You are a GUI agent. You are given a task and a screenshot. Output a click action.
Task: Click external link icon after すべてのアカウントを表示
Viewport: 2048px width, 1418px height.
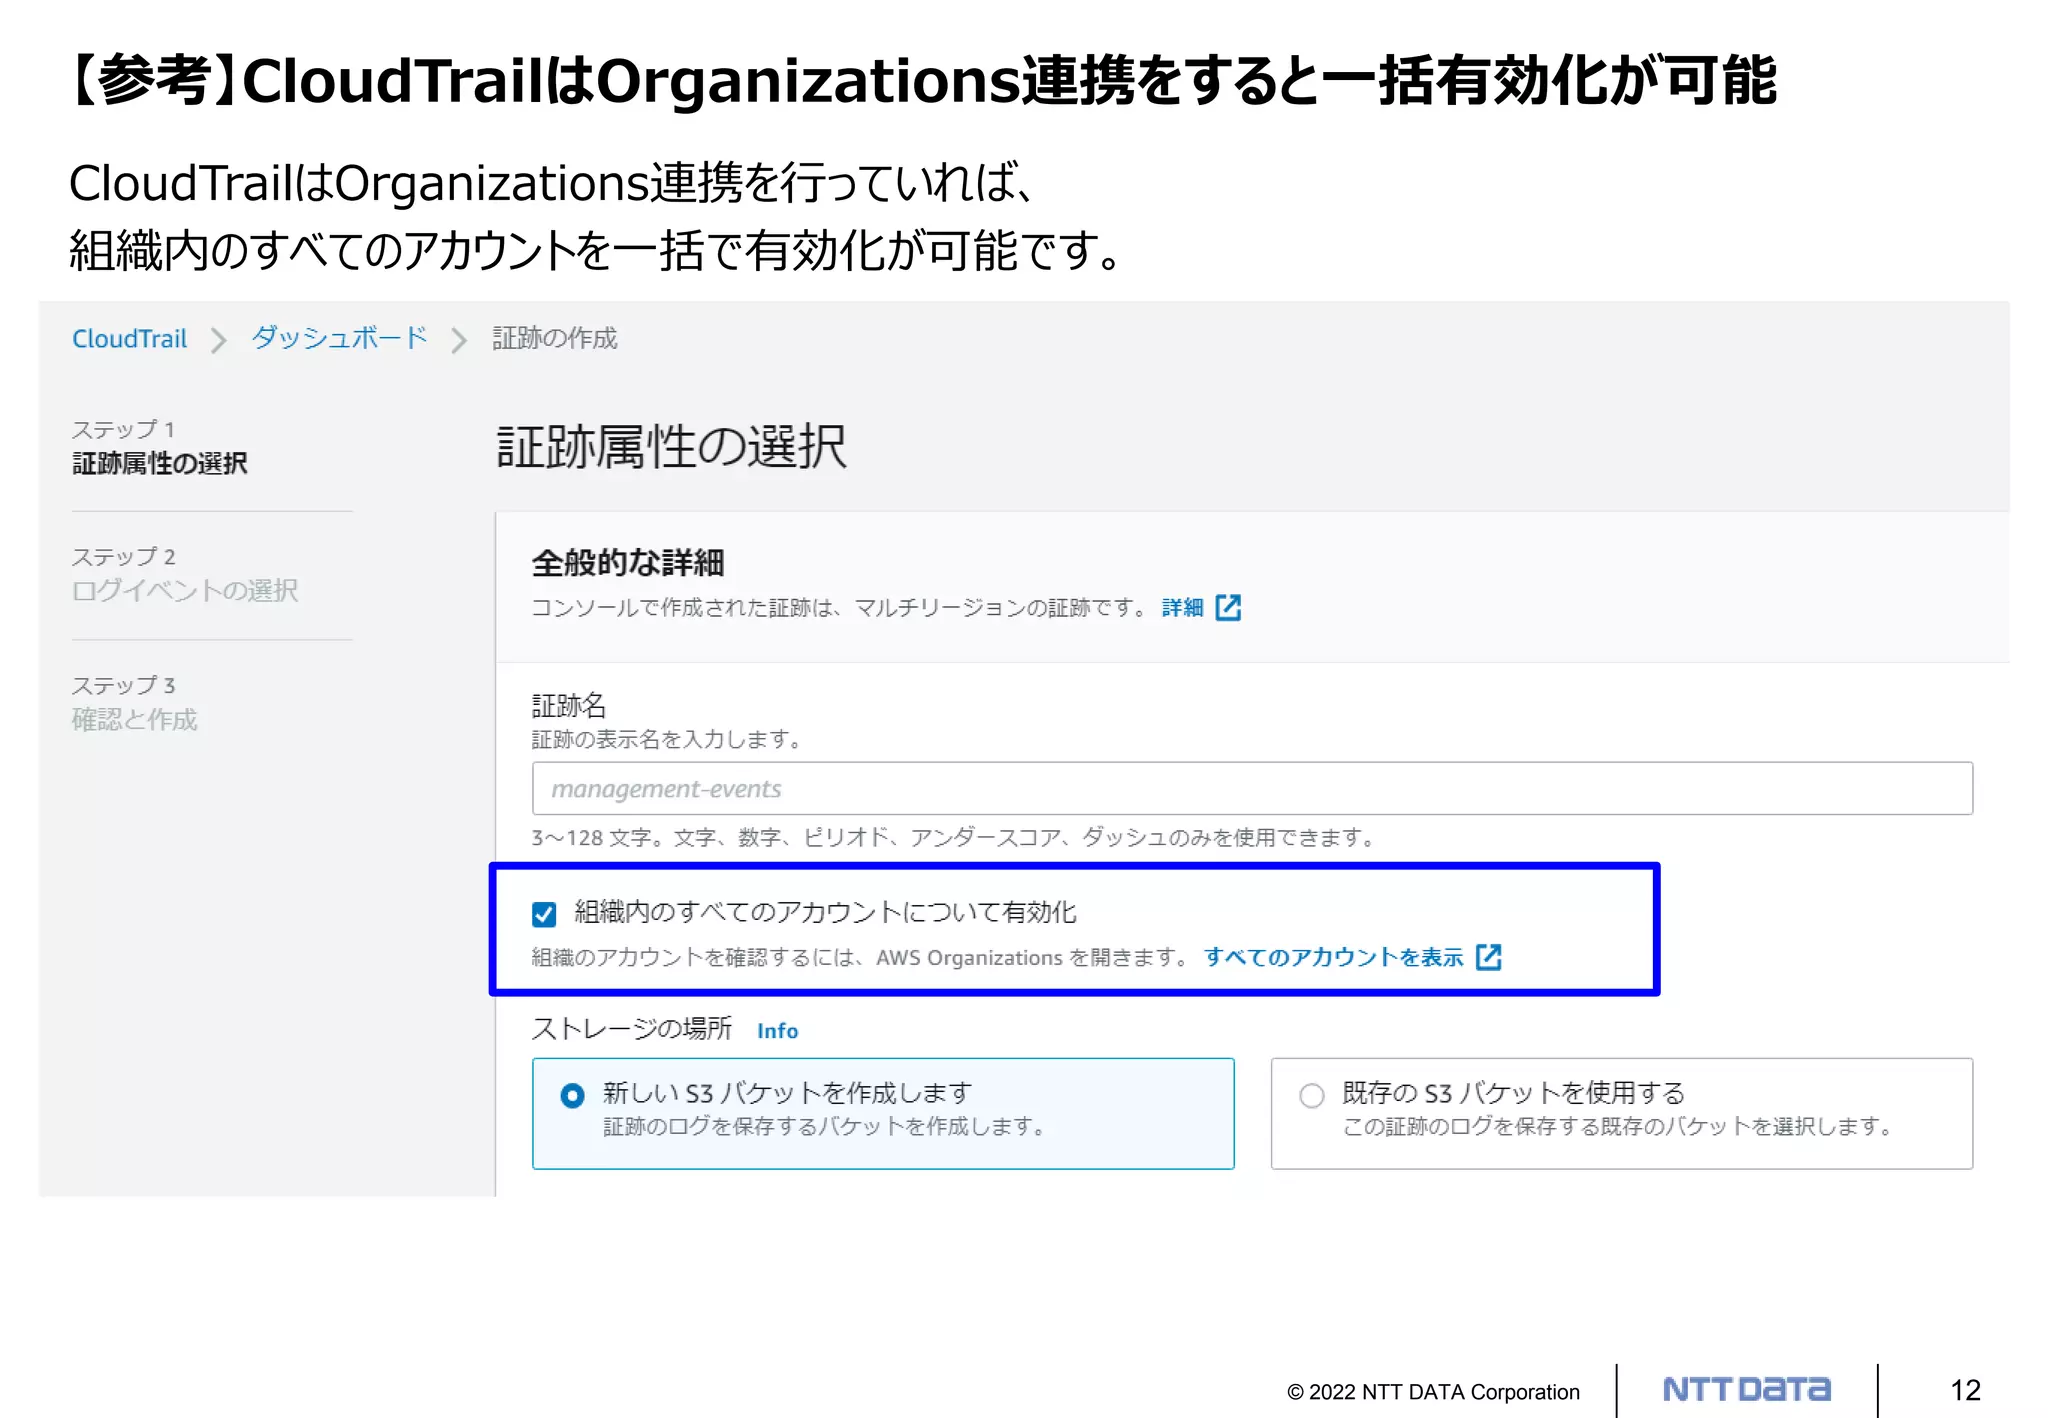[x=1489, y=957]
